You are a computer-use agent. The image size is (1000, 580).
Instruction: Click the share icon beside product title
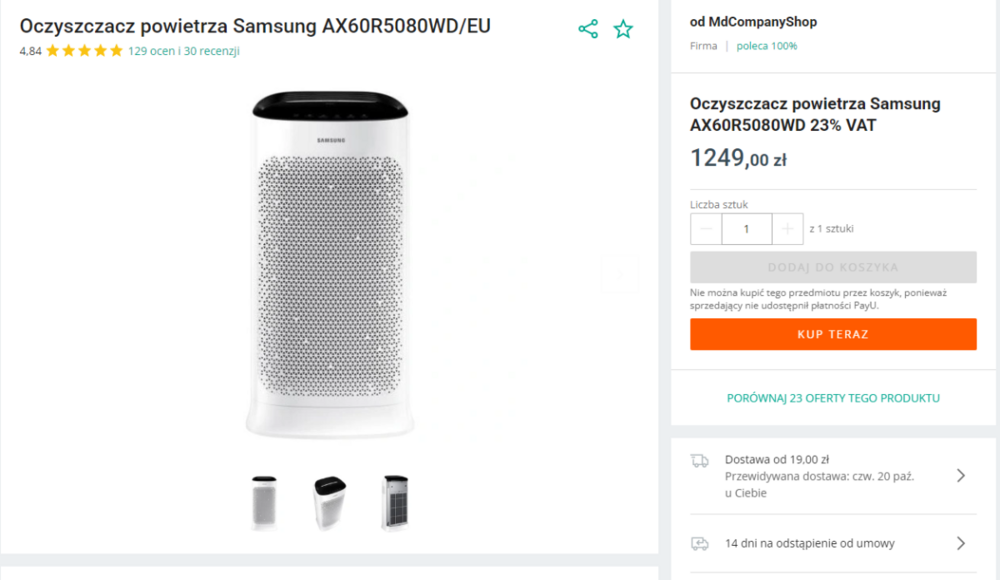tap(588, 29)
